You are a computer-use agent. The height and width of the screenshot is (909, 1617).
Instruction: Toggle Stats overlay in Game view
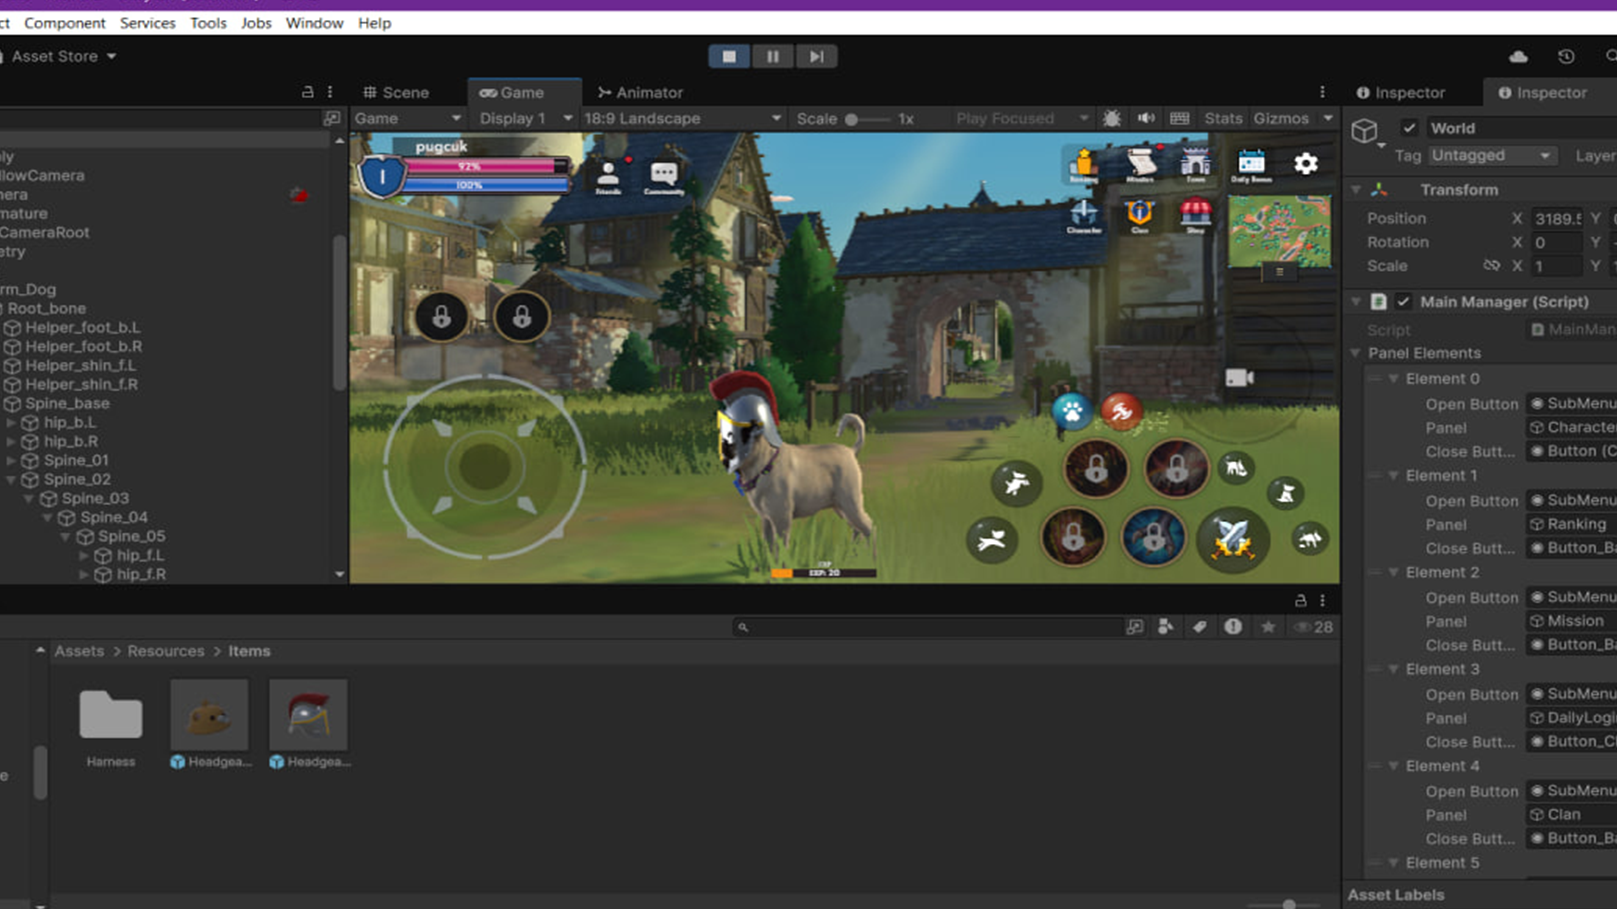pyautogui.click(x=1223, y=118)
